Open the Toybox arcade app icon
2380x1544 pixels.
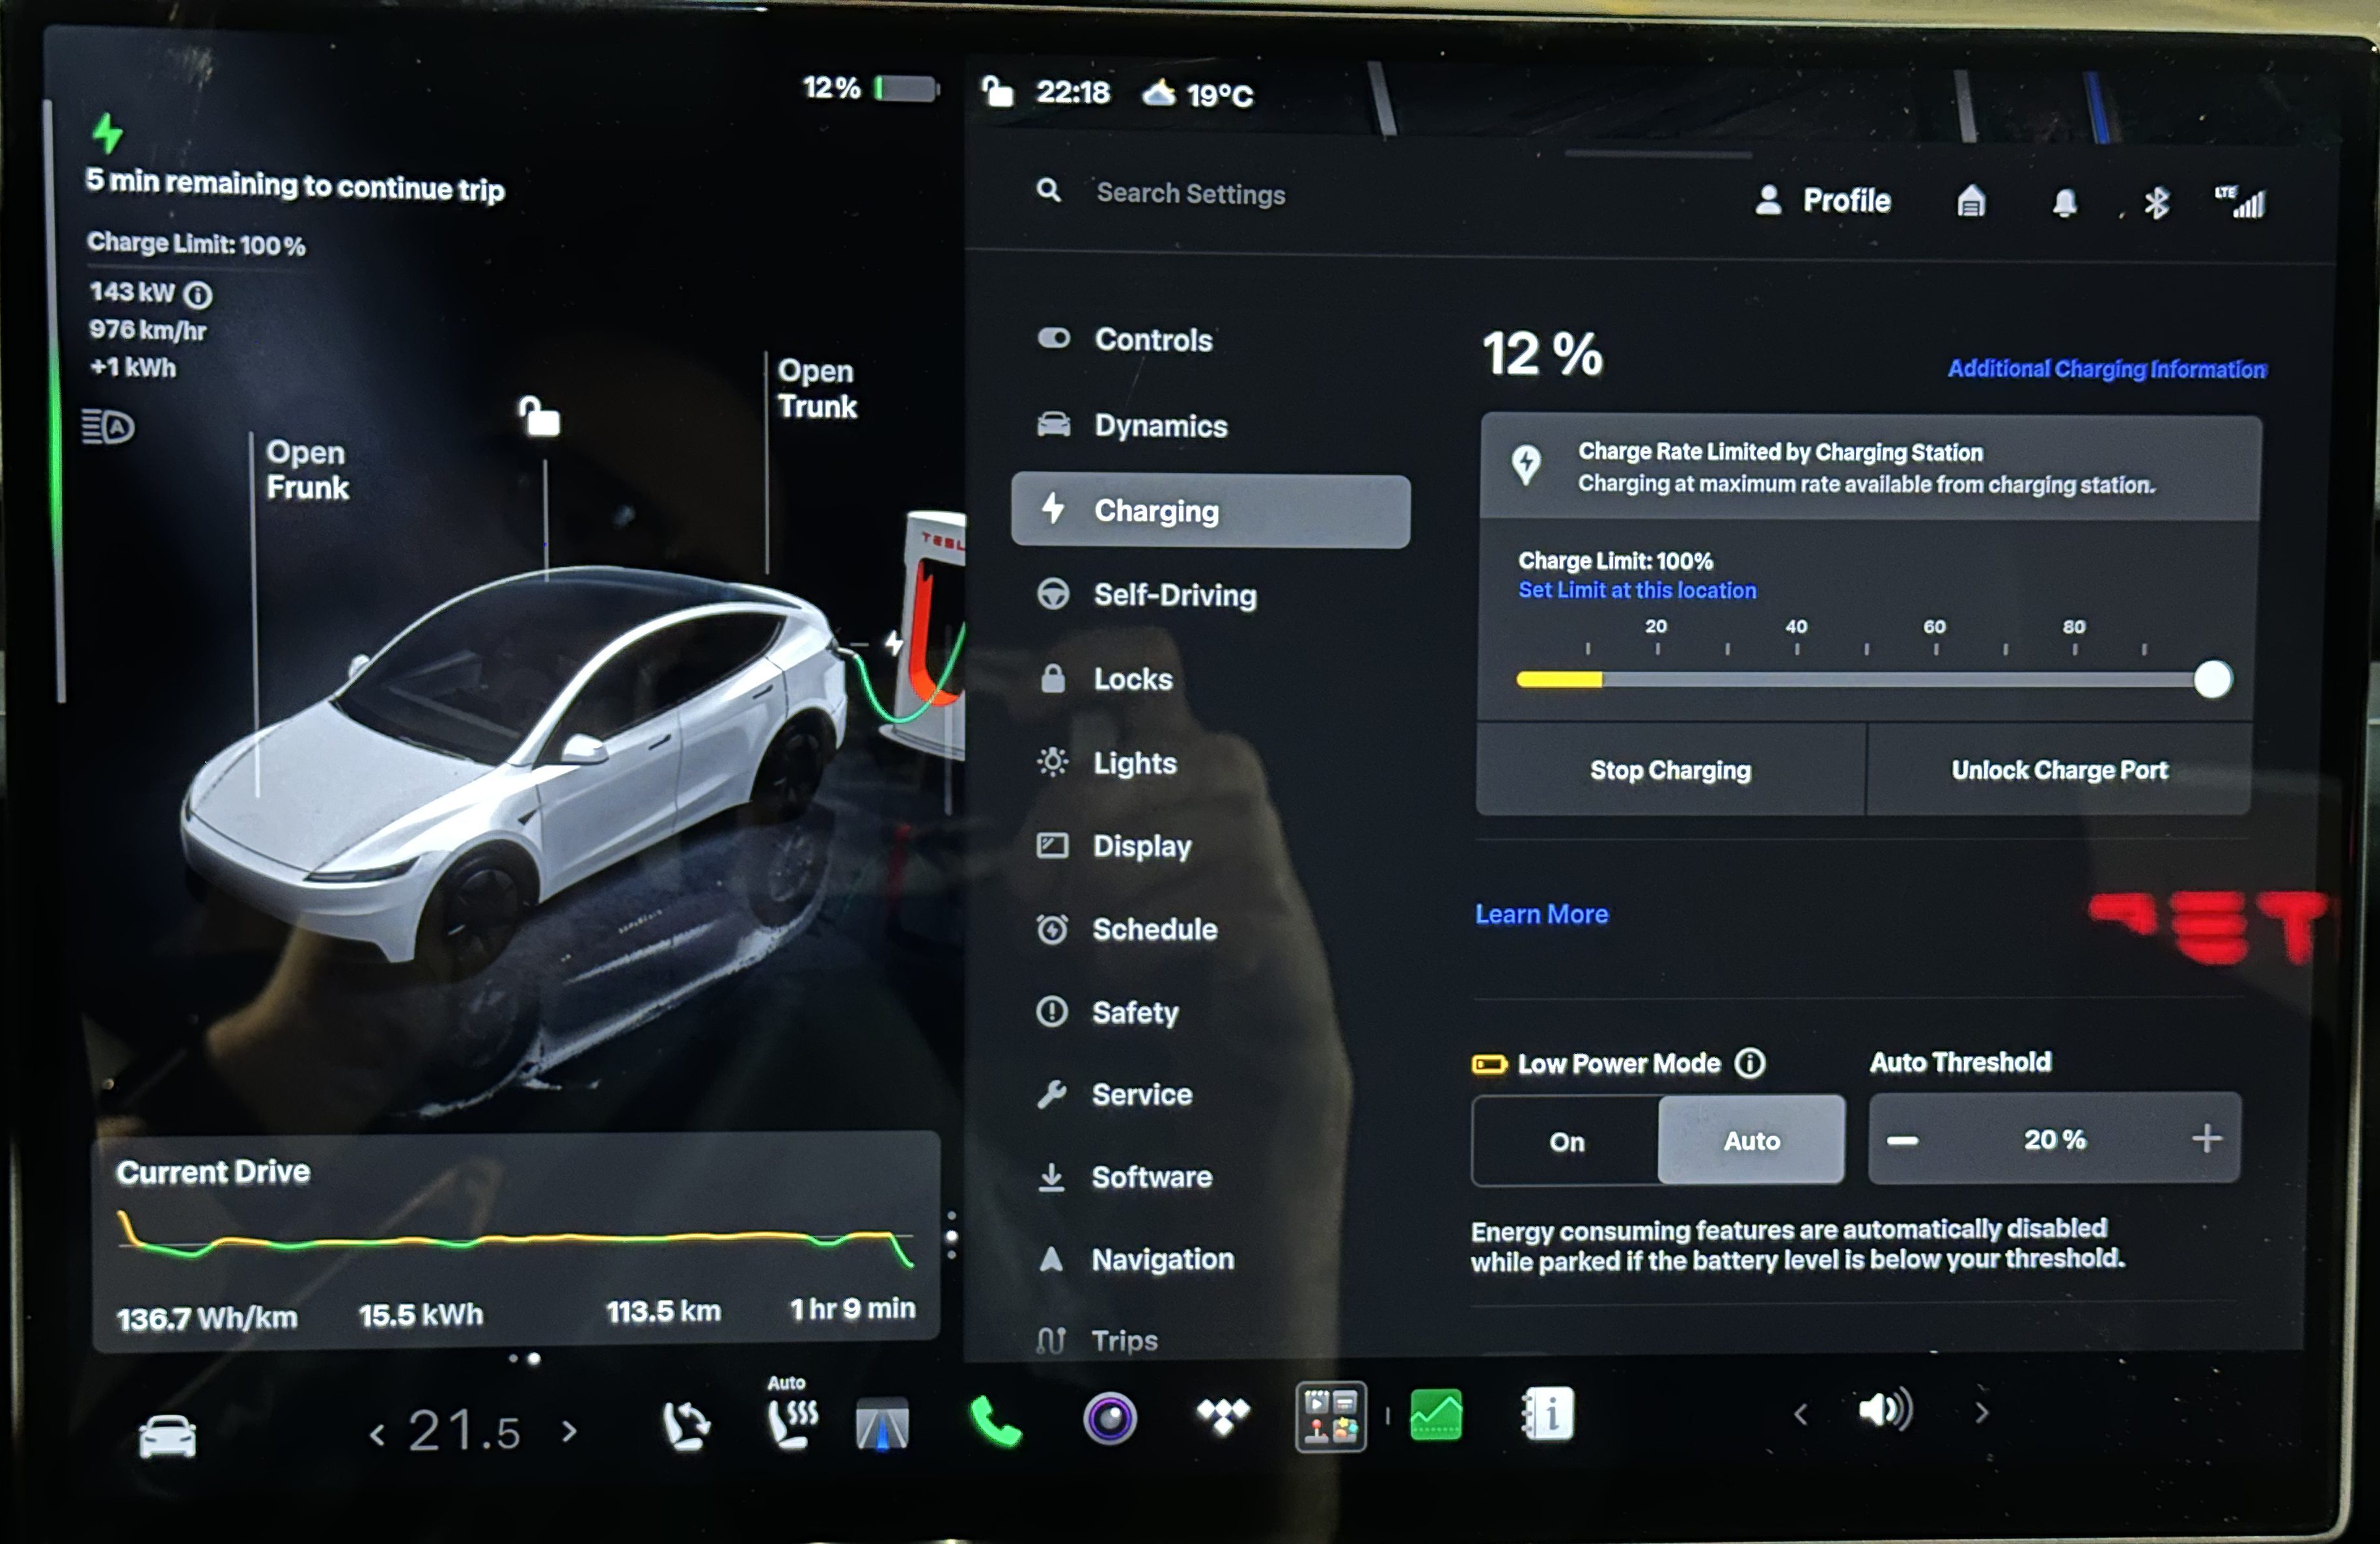(1331, 1416)
